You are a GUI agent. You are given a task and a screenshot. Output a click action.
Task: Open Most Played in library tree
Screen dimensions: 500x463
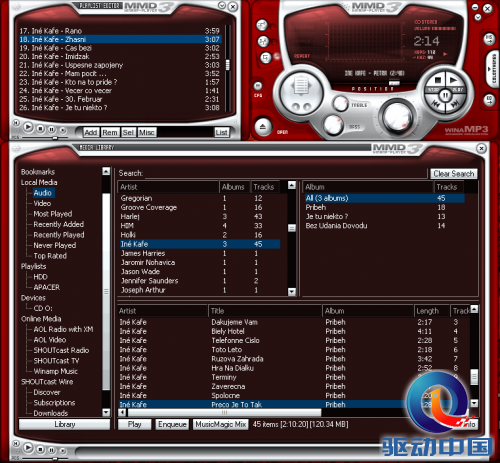click(x=53, y=214)
